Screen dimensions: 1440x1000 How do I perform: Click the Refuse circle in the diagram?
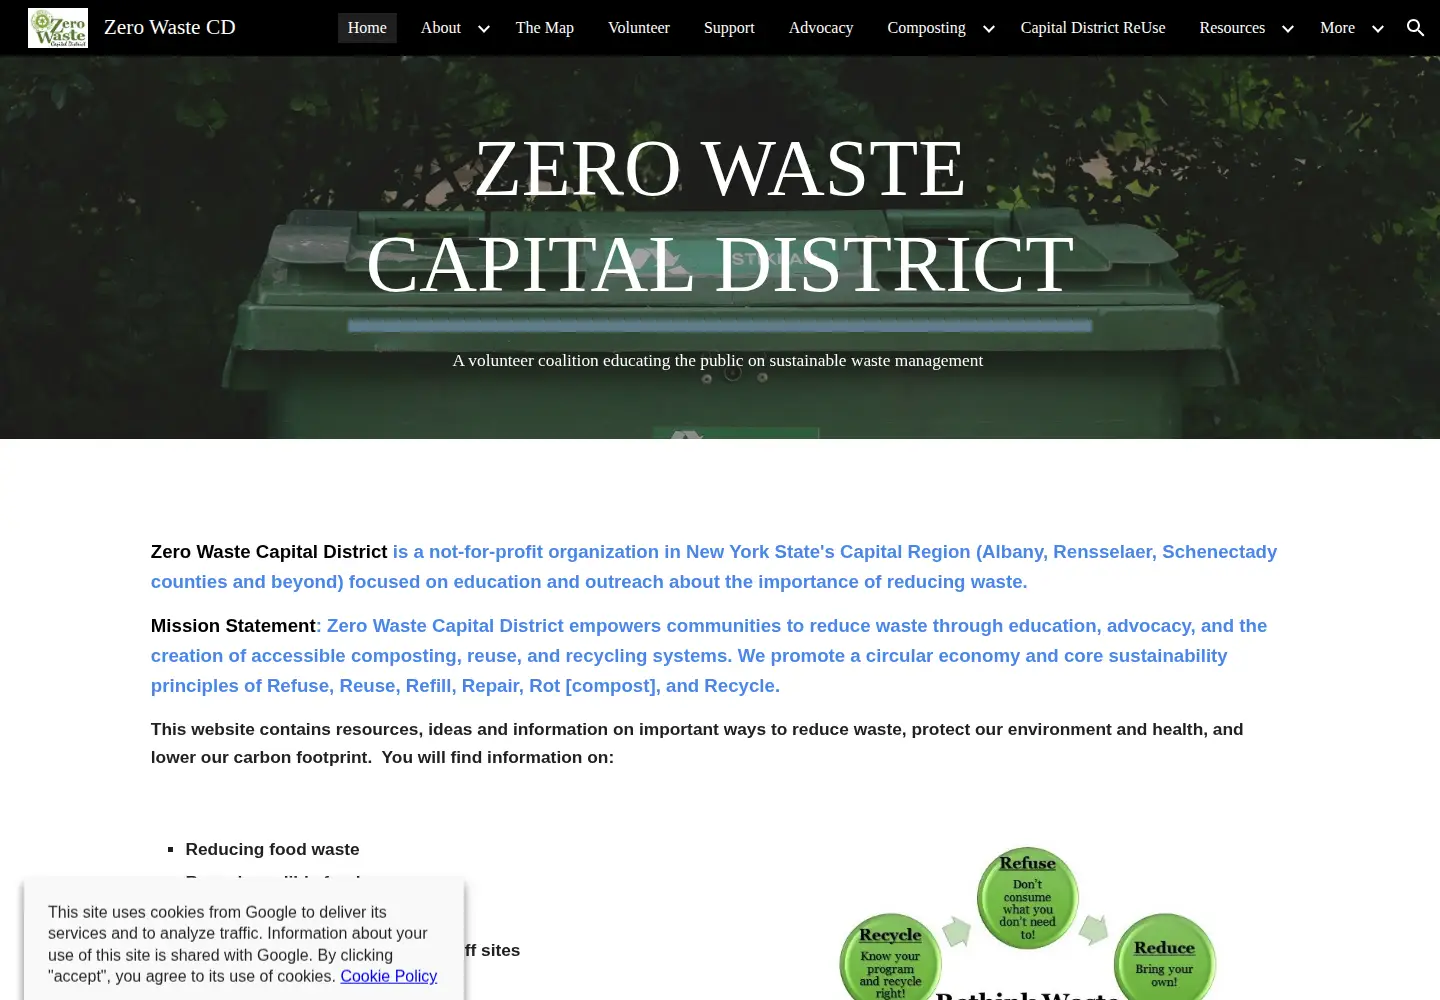[1027, 897]
